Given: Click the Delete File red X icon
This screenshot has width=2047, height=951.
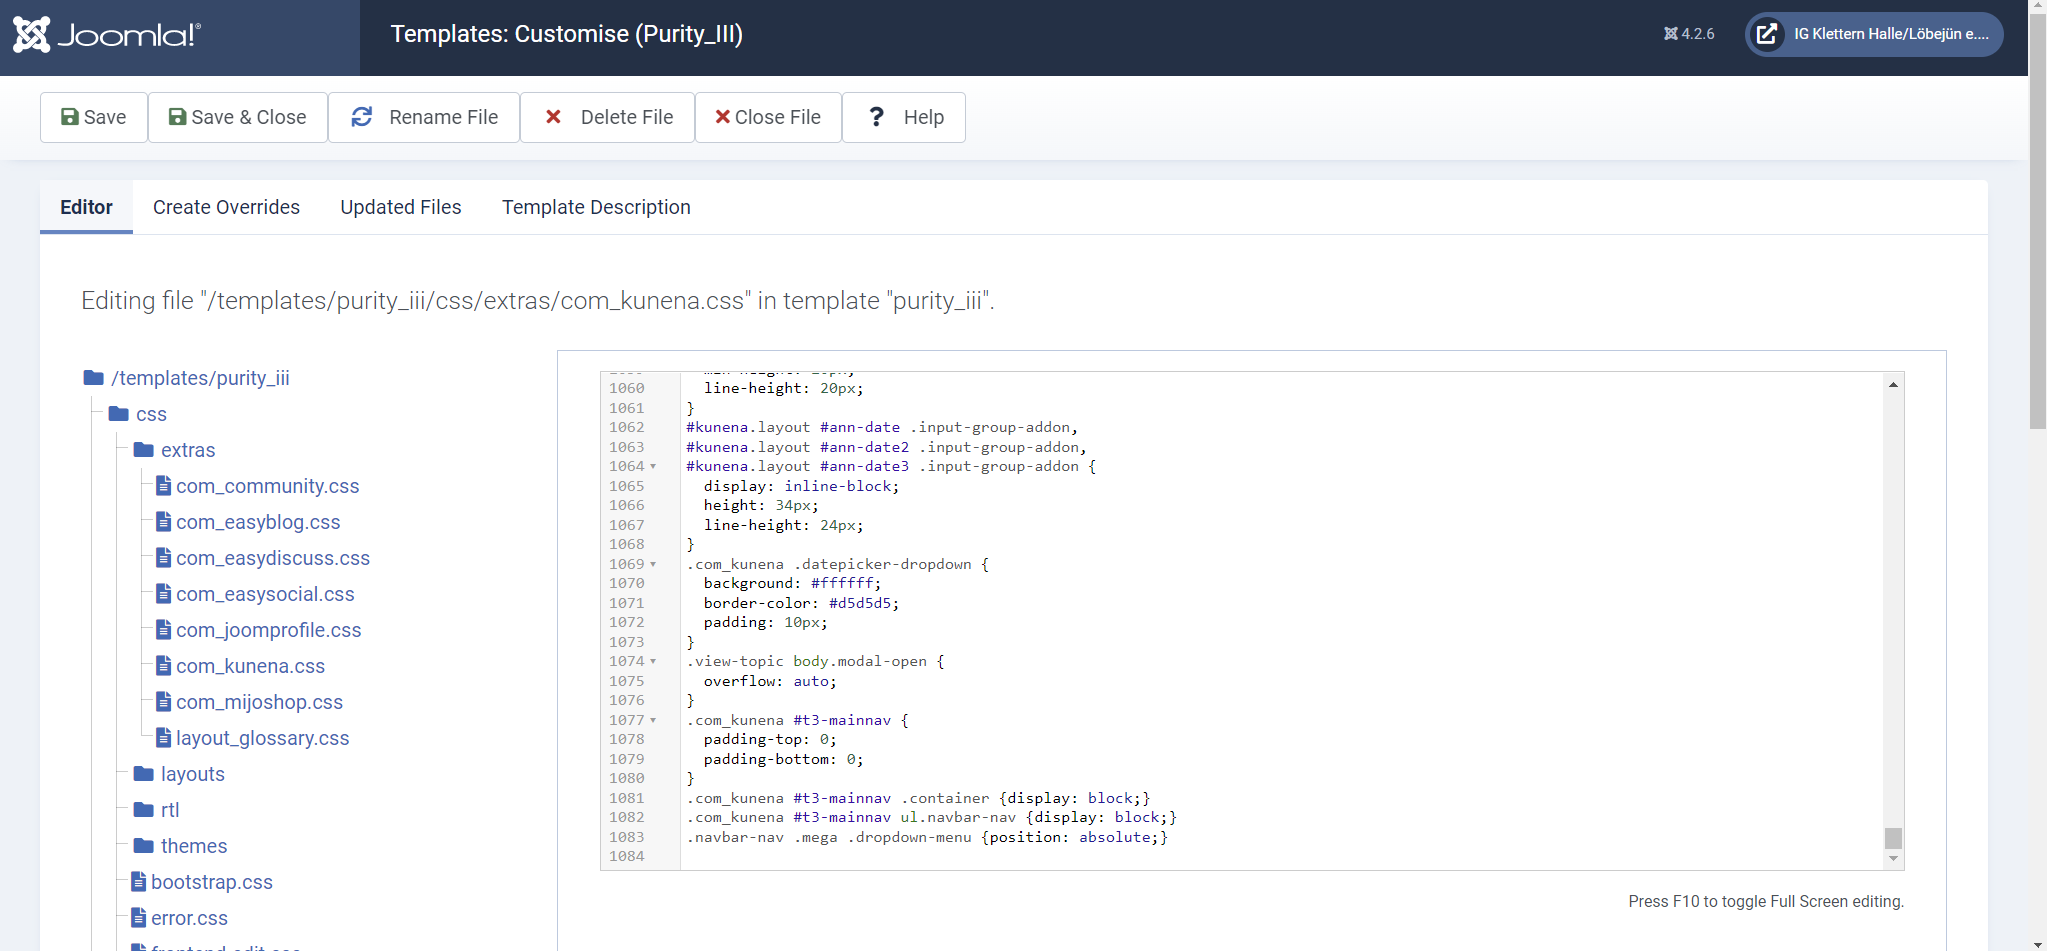Looking at the screenshot, I should click(553, 117).
